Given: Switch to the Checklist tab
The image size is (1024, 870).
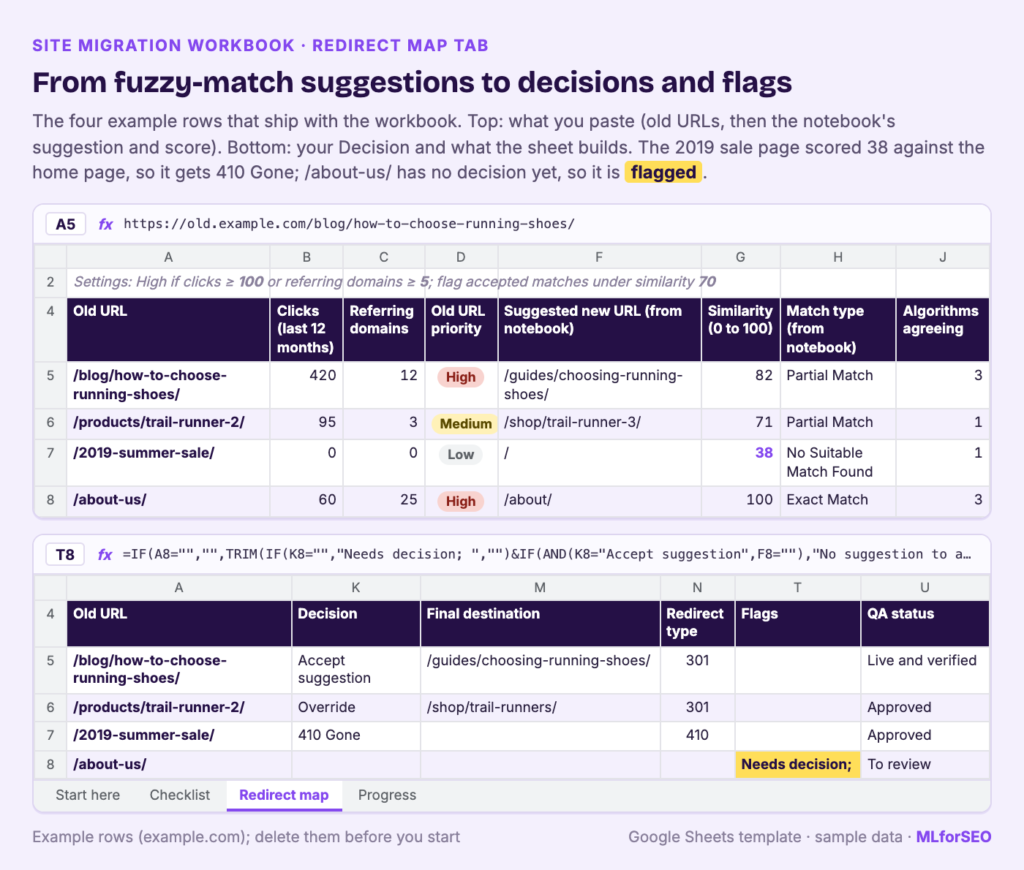Looking at the screenshot, I should point(180,795).
